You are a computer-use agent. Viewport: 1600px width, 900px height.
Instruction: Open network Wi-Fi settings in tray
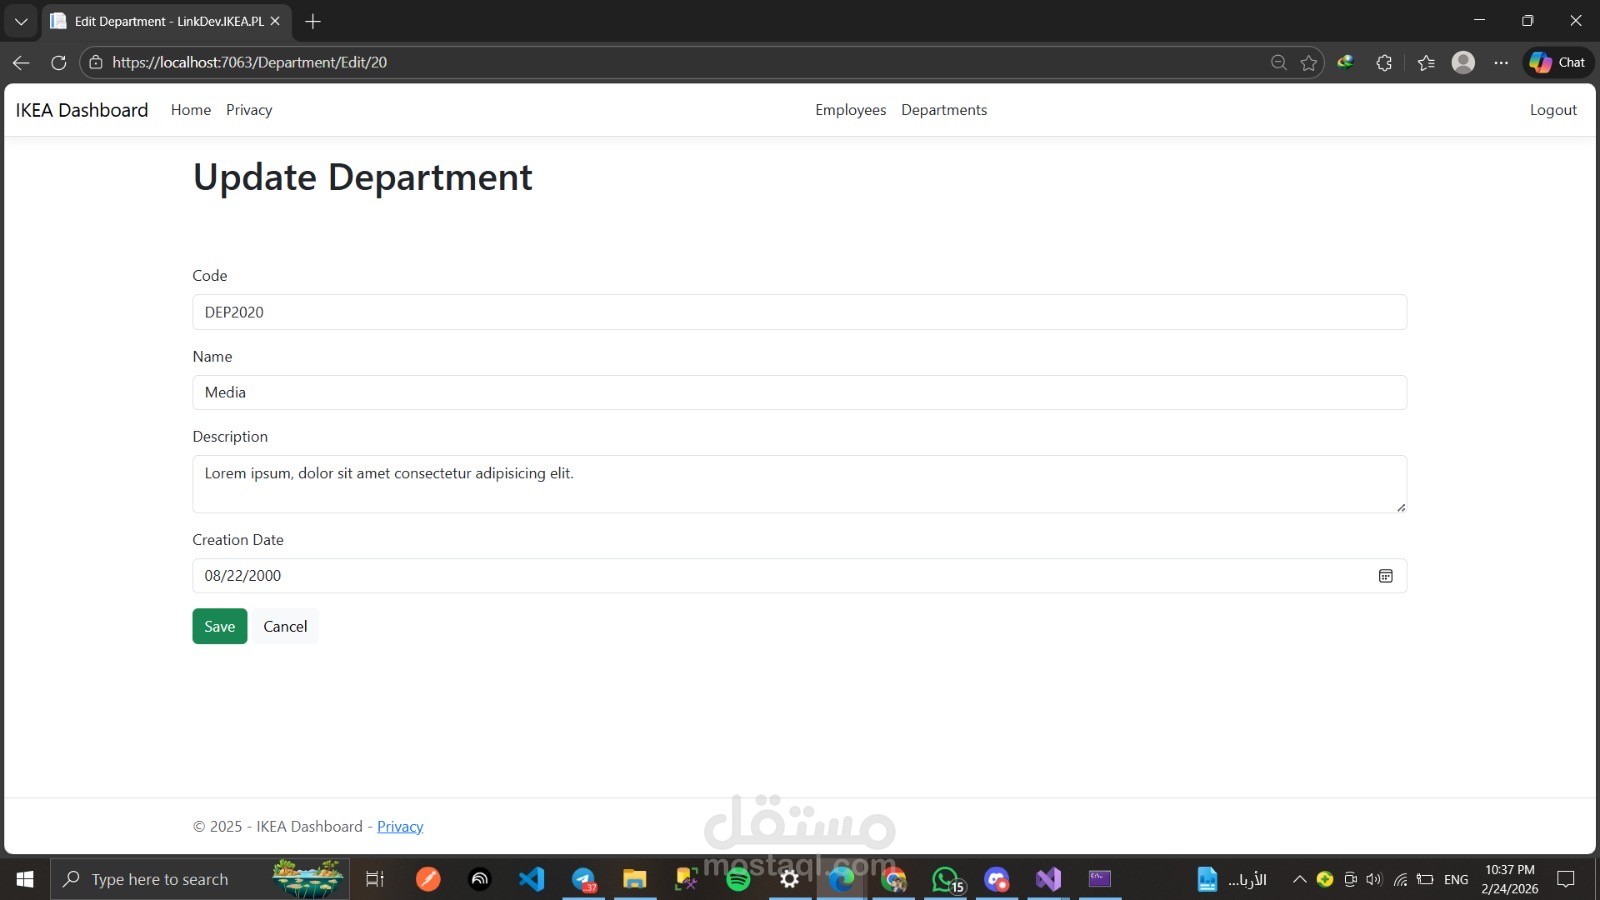pos(1400,879)
